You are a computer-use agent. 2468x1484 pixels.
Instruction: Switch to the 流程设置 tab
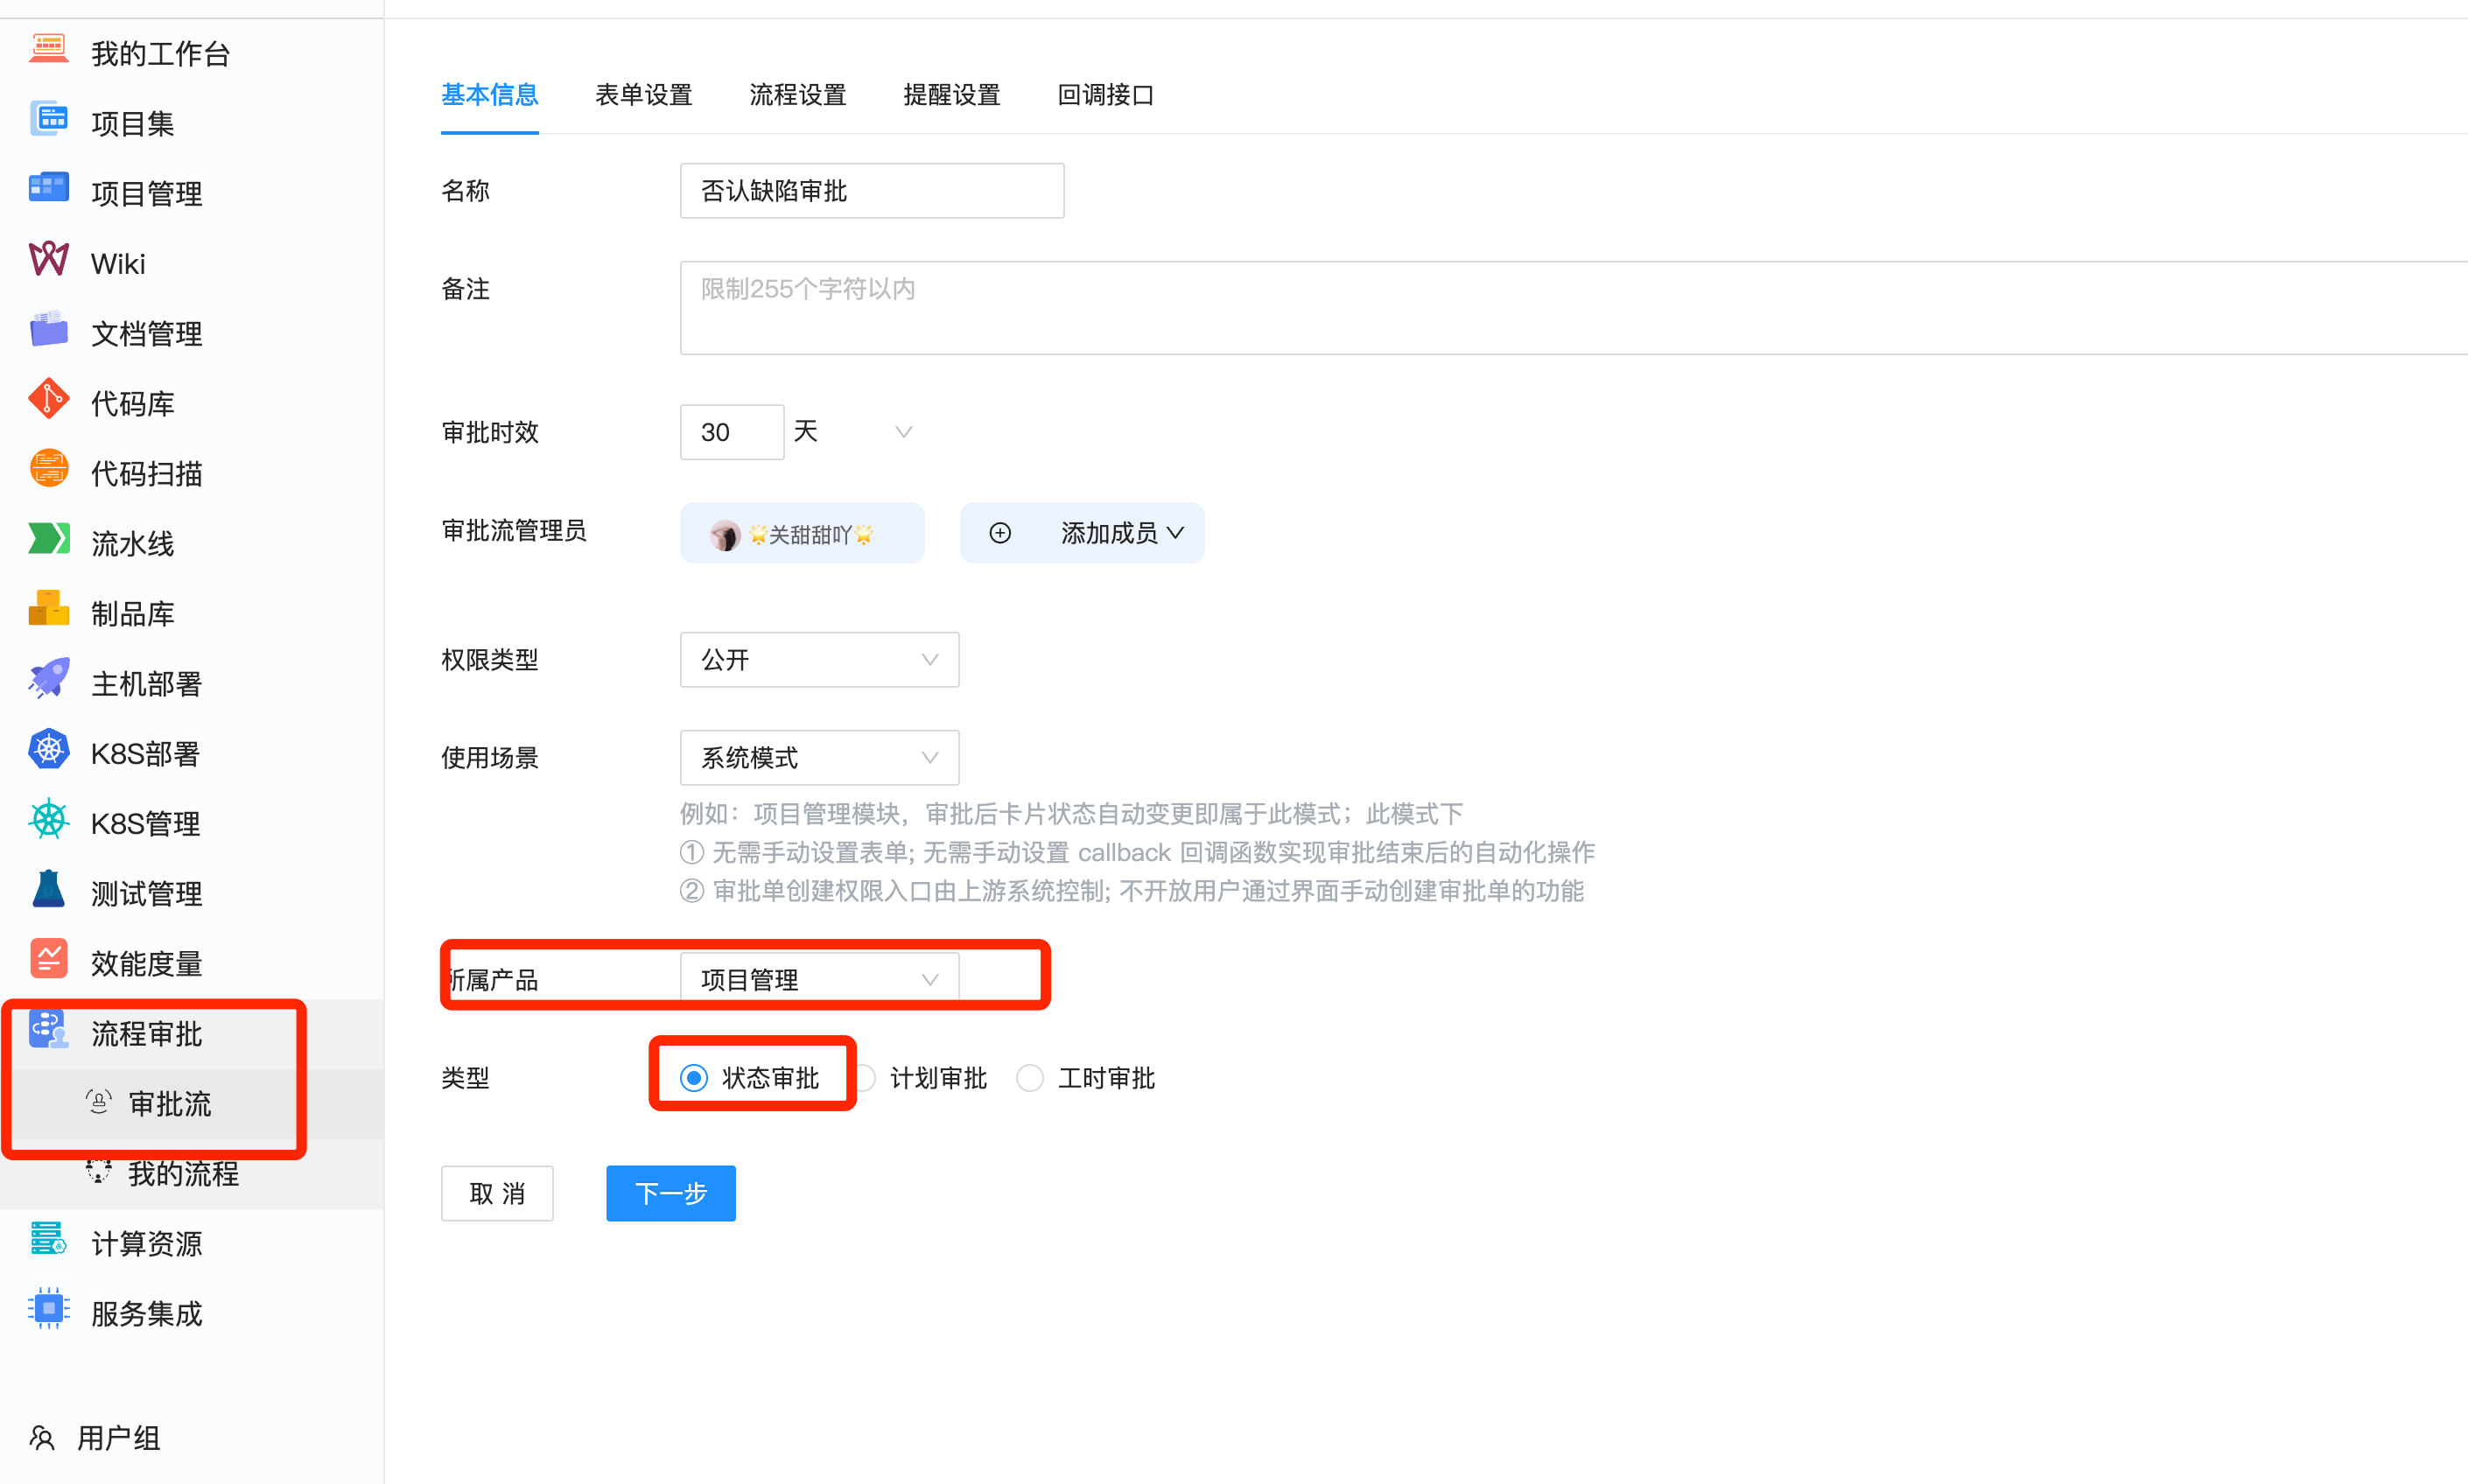[797, 95]
